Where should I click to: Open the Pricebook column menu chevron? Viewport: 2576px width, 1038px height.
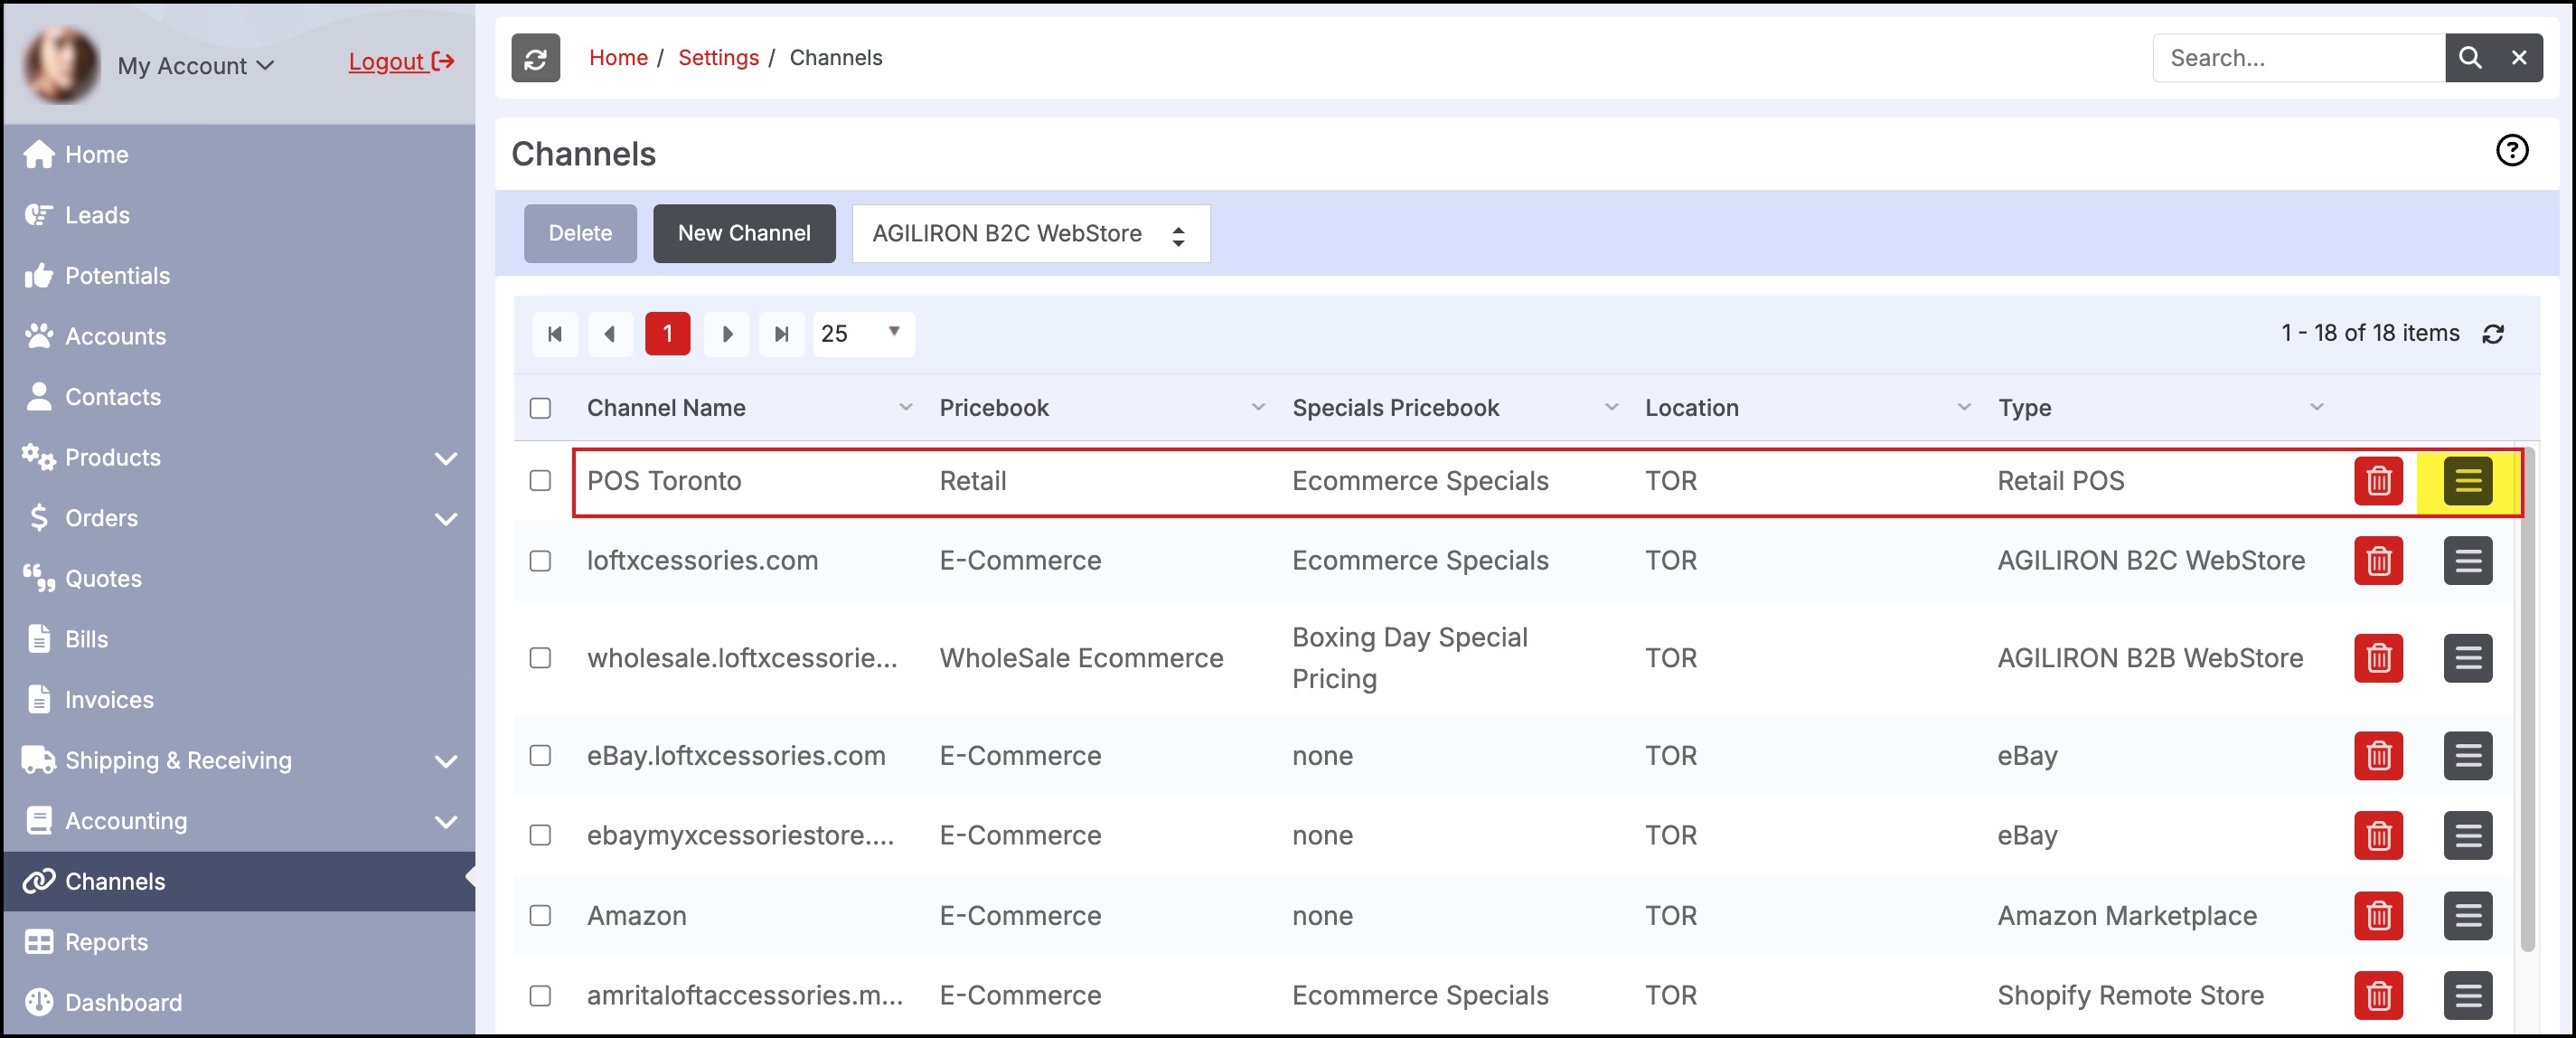pyautogui.click(x=1258, y=408)
